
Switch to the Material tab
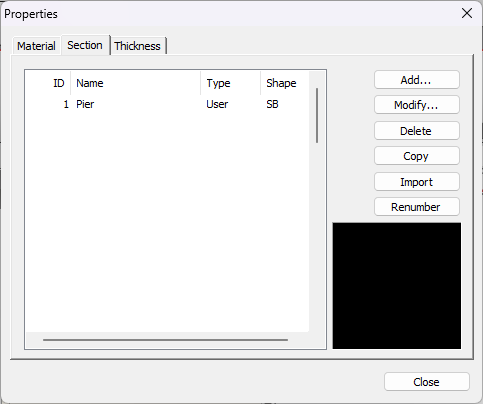click(x=36, y=46)
